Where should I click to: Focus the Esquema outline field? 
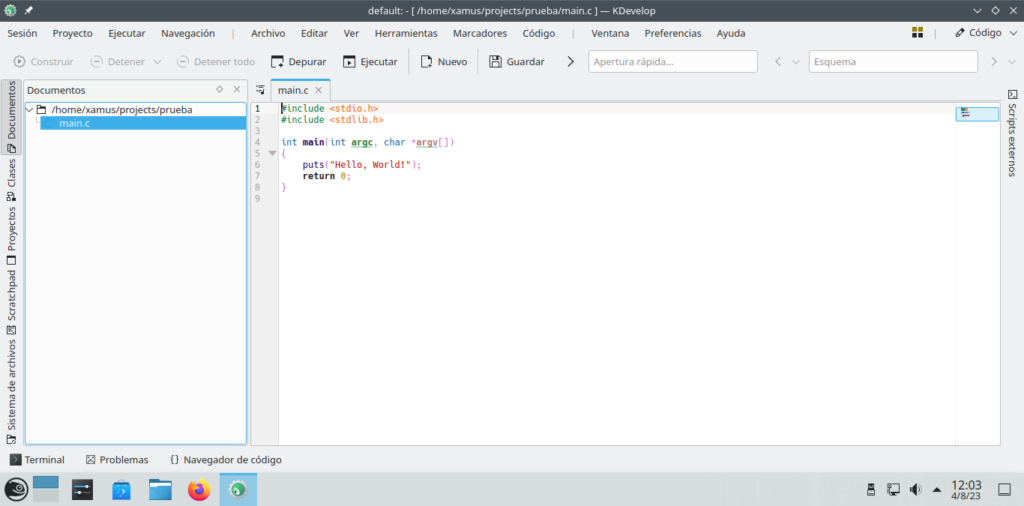(x=893, y=61)
